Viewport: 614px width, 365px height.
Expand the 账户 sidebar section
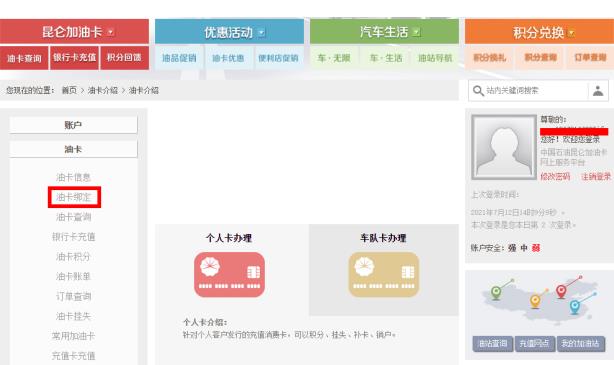[x=73, y=125]
